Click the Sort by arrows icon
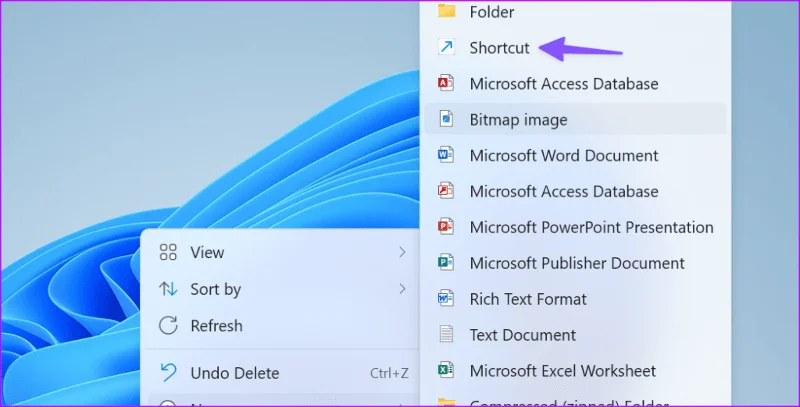This screenshot has width=800, height=407. pos(168,289)
